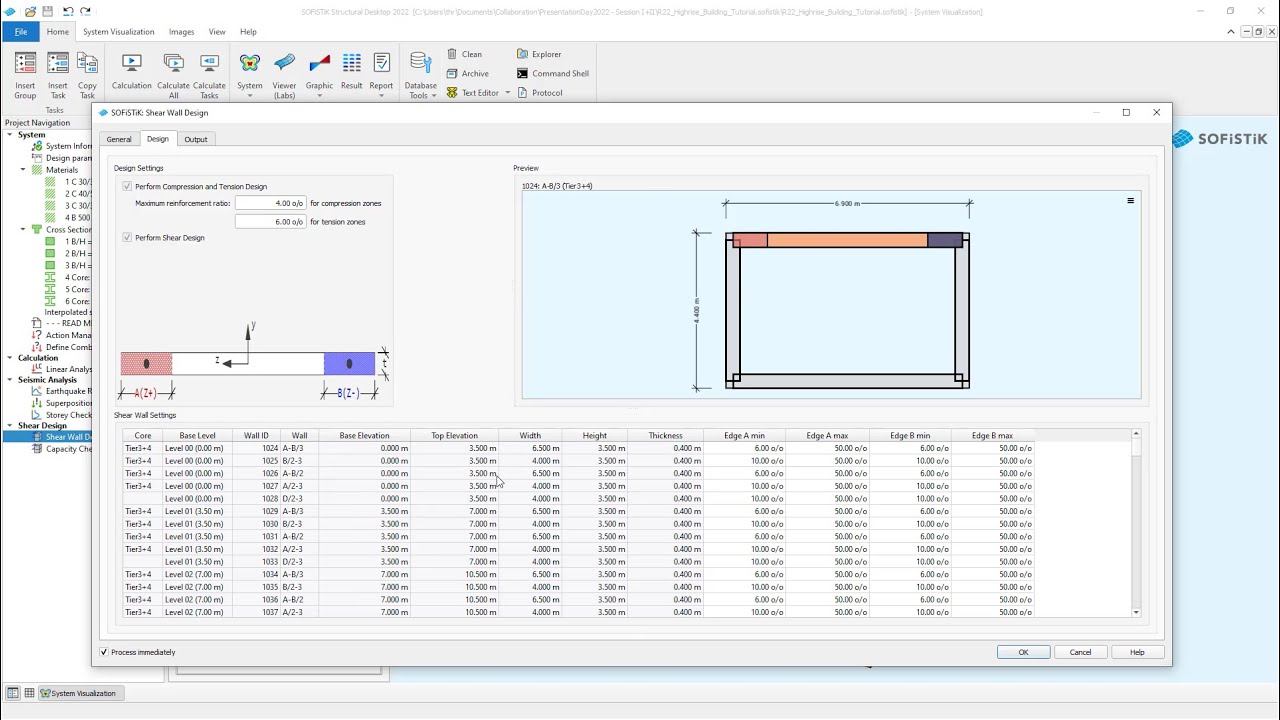Collapse the System tree node
The height and width of the screenshot is (720, 1280).
pyautogui.click(x=9, y=135)
